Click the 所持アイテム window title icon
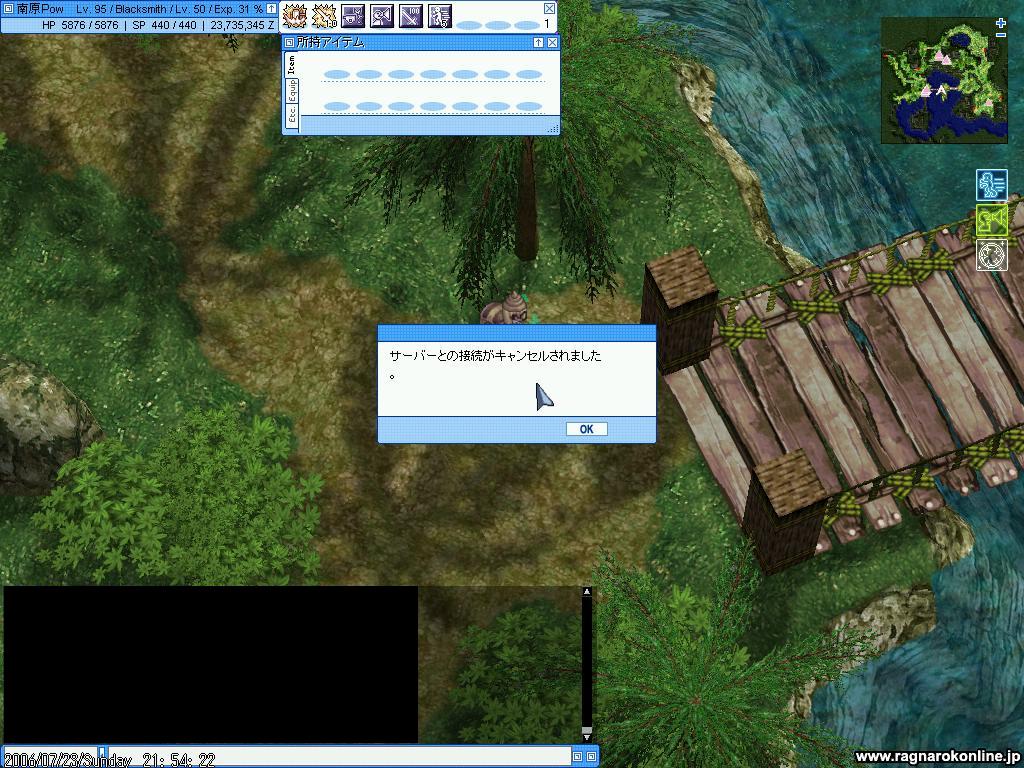Image resolution: width=1024 pixels, height=768 pixels. point(289,42)
